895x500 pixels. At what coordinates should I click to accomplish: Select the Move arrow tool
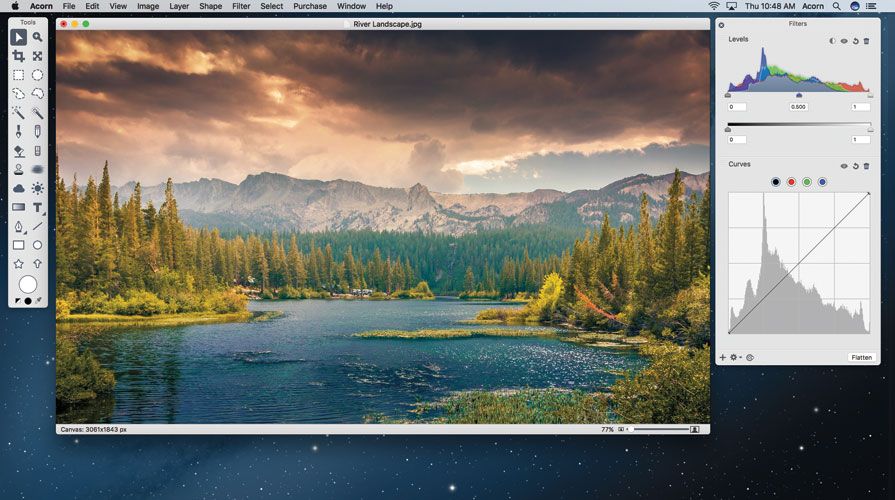18,38
